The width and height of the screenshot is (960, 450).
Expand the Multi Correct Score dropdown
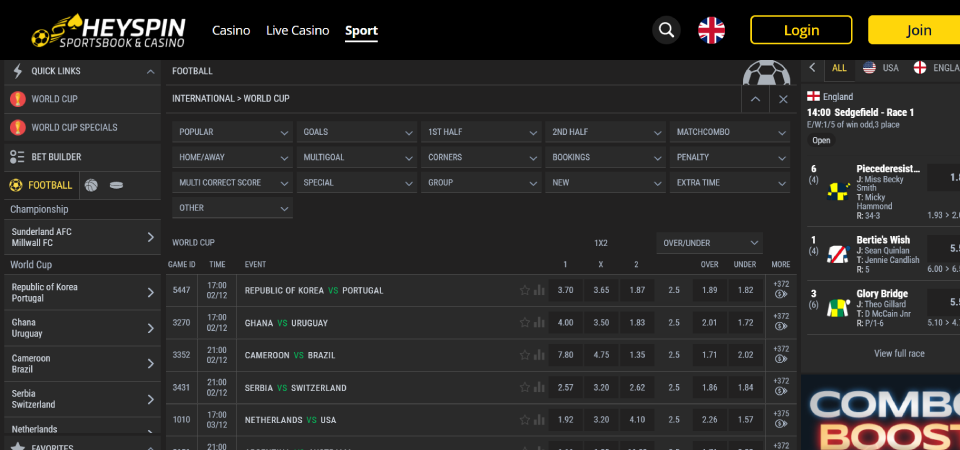(233, 182)
